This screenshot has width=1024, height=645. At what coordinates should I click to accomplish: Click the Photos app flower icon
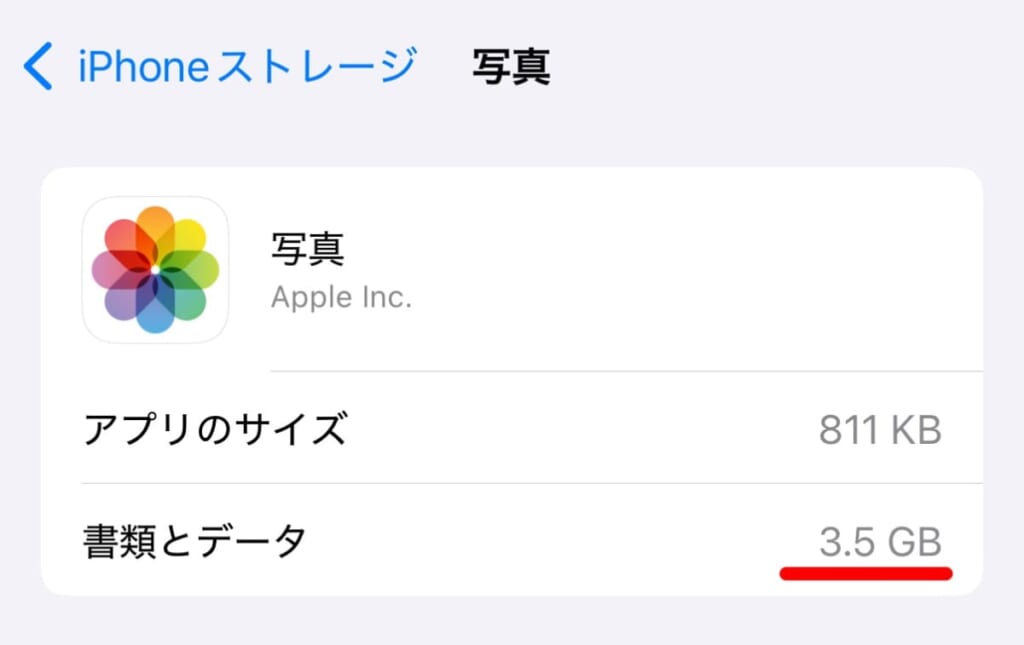pos(155,270)
